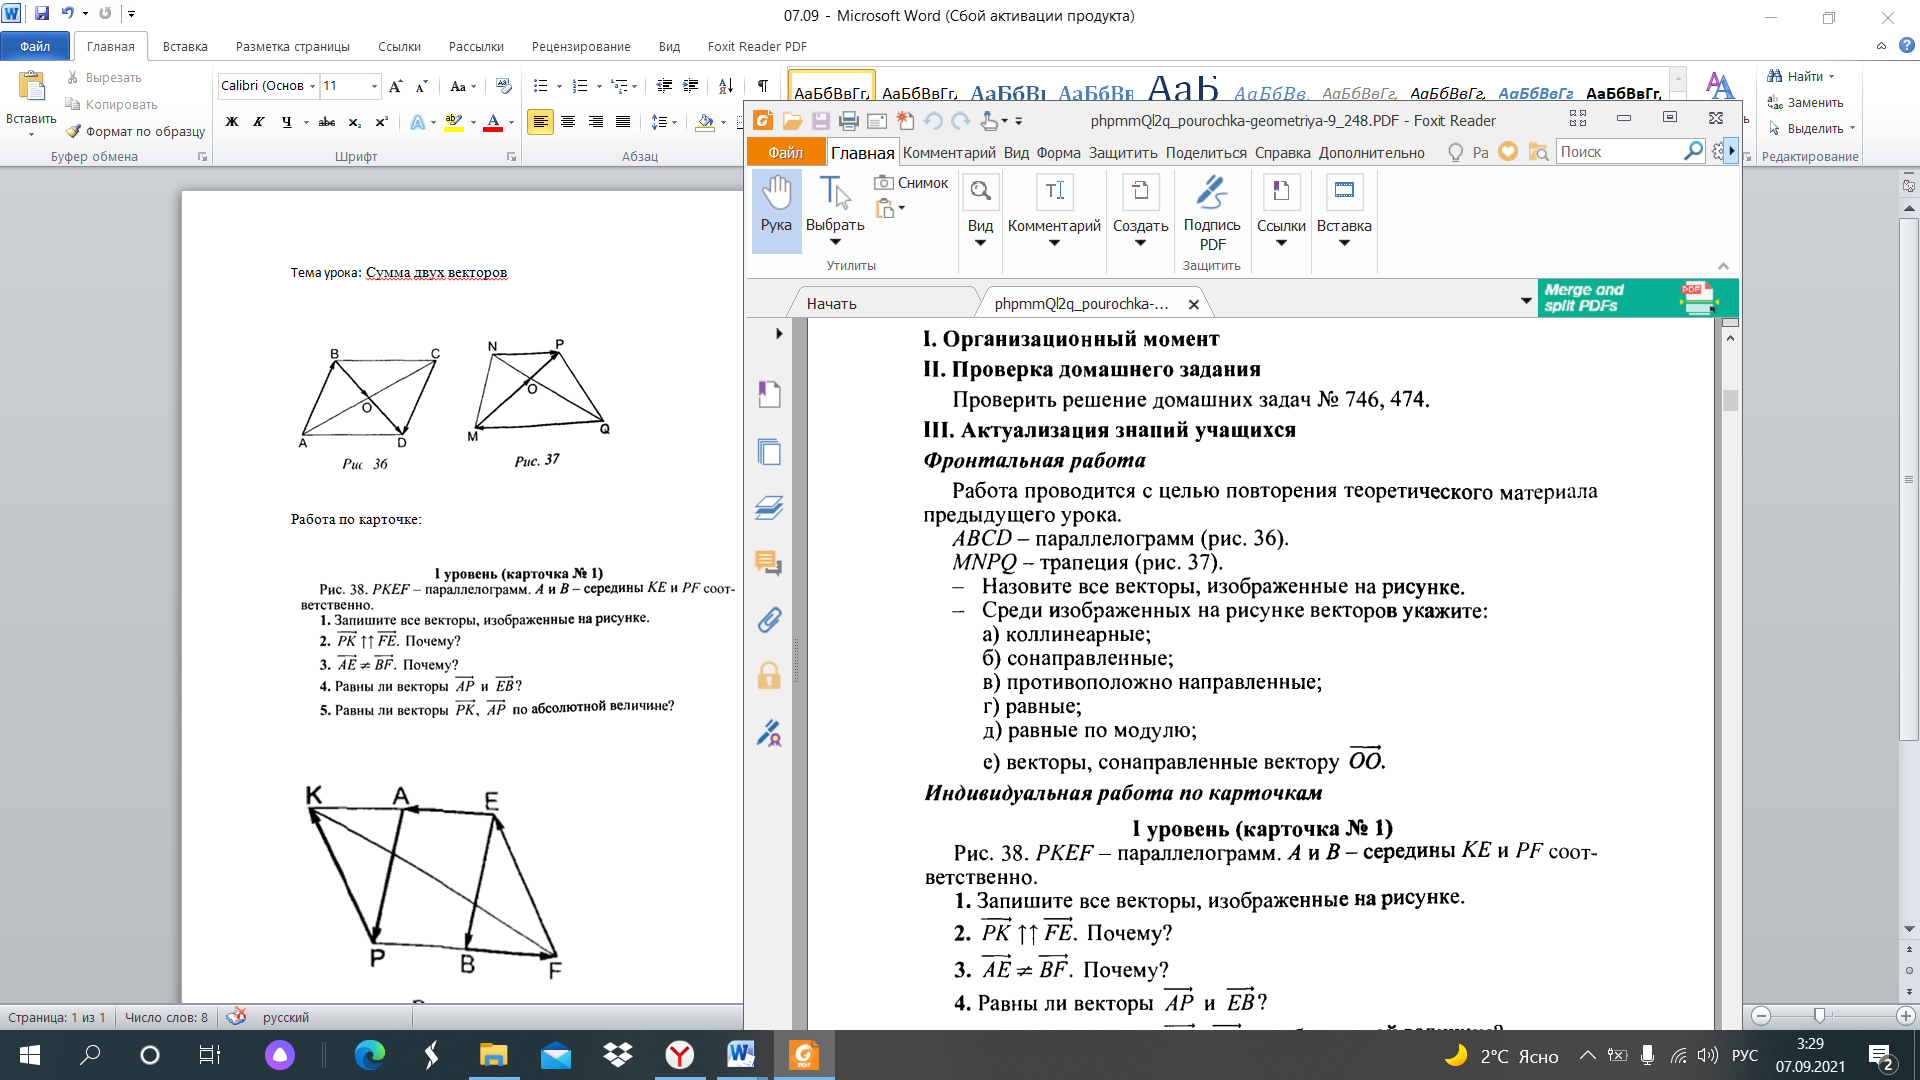Open Change Case (Aa) dropdown in Word

pos(463,86)
